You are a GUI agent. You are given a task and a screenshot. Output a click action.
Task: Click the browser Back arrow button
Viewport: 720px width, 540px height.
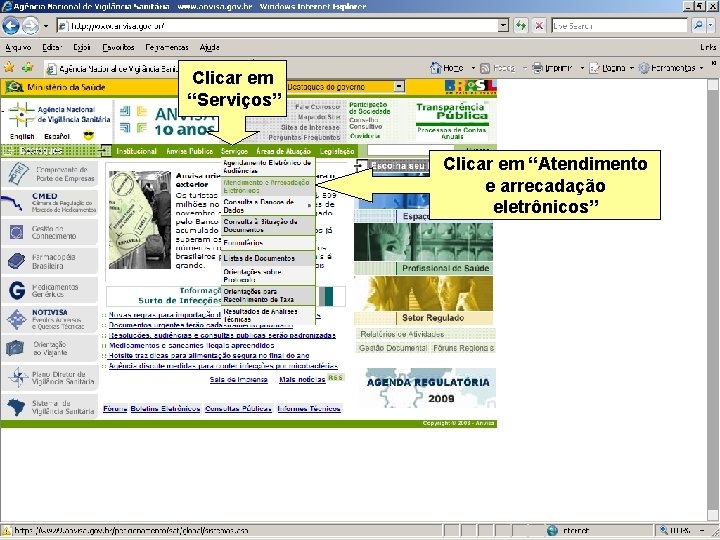(11, 26)
